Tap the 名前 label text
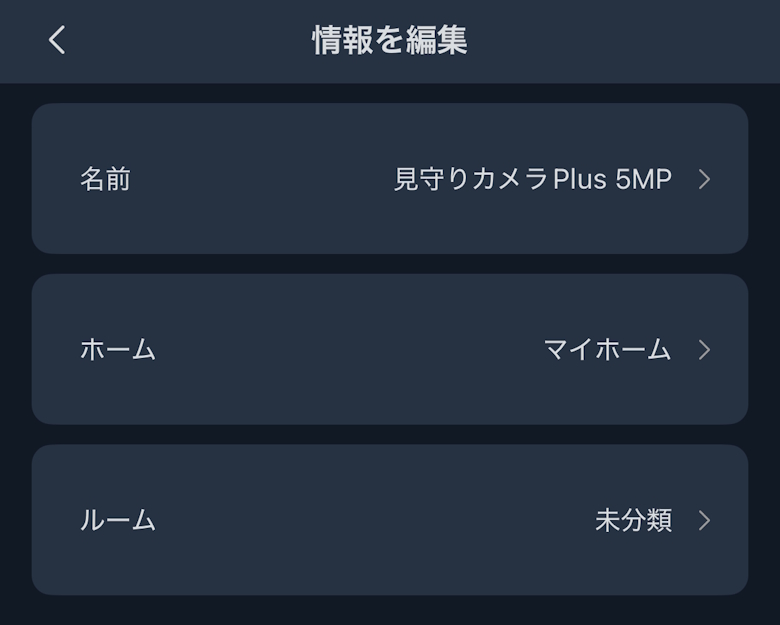 105,179
